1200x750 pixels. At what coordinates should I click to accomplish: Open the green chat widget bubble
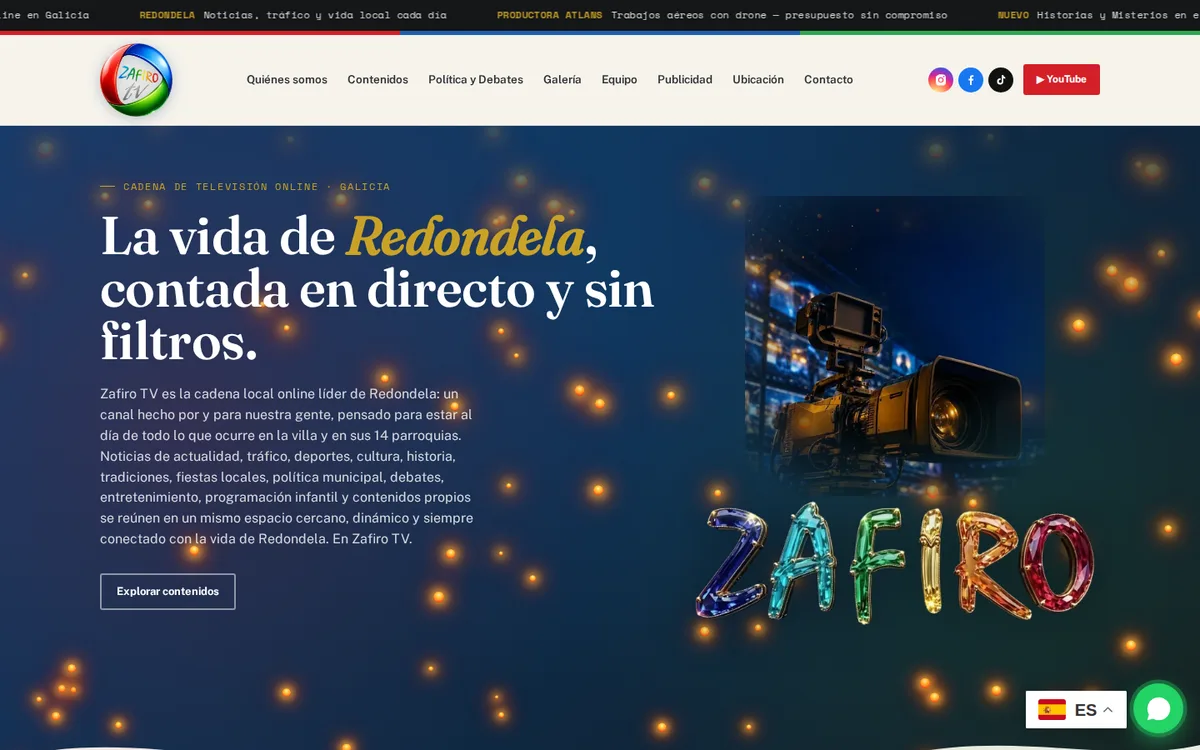pos(1158,709)
